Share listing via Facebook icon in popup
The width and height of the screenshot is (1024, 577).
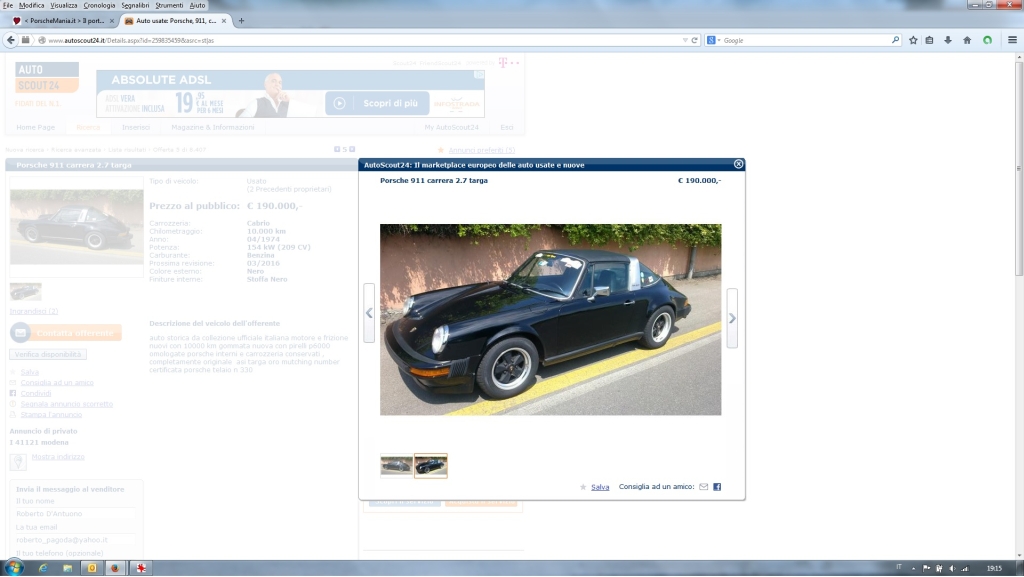[x=717, y=487]
